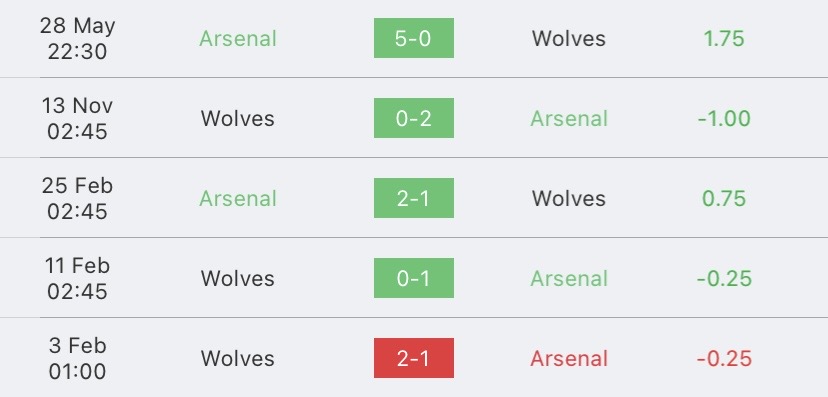This screenshot has width=828, height=397.
Task: Select Arsenal home team in 28 May row
Action: click(x=238, y=39)
